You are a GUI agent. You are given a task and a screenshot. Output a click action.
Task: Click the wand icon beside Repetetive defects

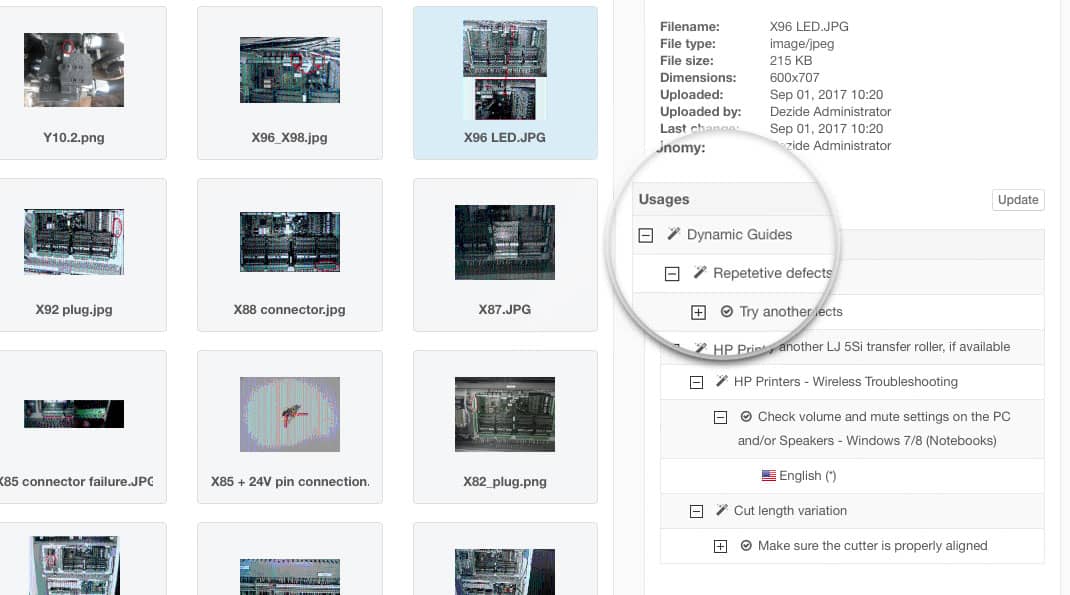pos(699,272)
